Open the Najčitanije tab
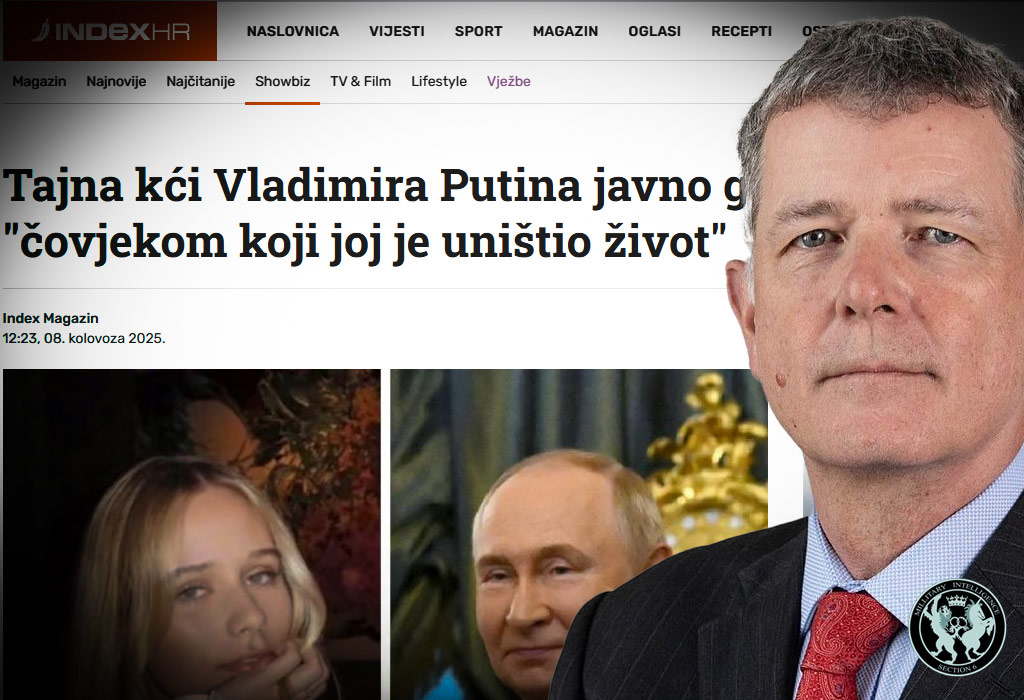Screen dimensions: 1024x700 click(x=200, y=82)
